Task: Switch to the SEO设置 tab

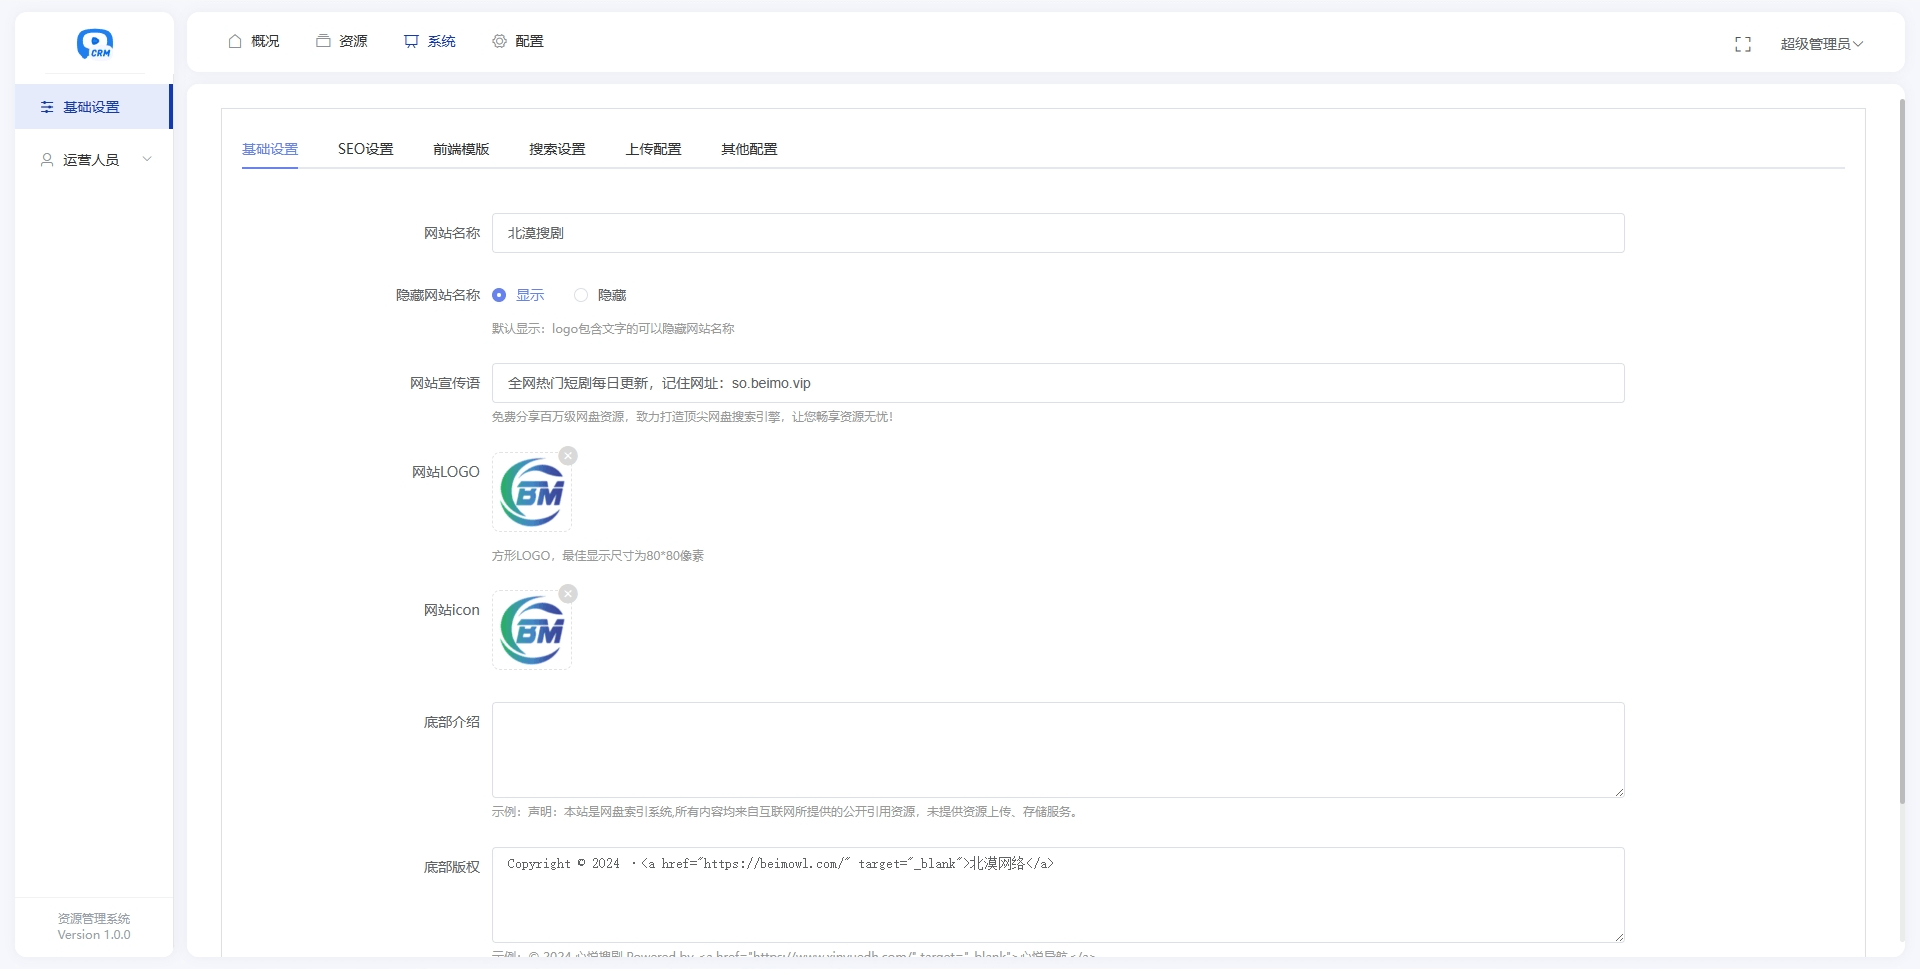Action: [366, 148]
